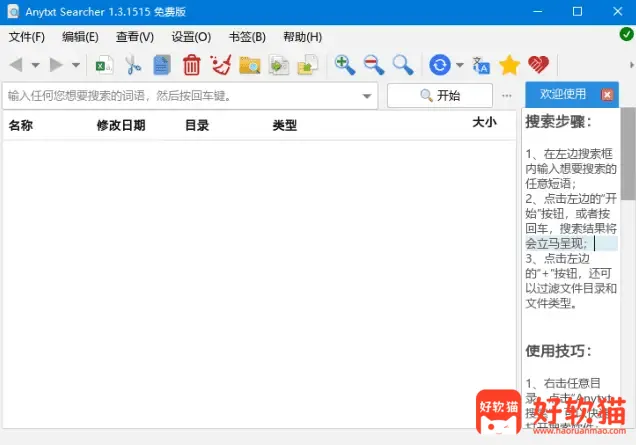Expand the search history dropdown arrow

pos(367,96)
